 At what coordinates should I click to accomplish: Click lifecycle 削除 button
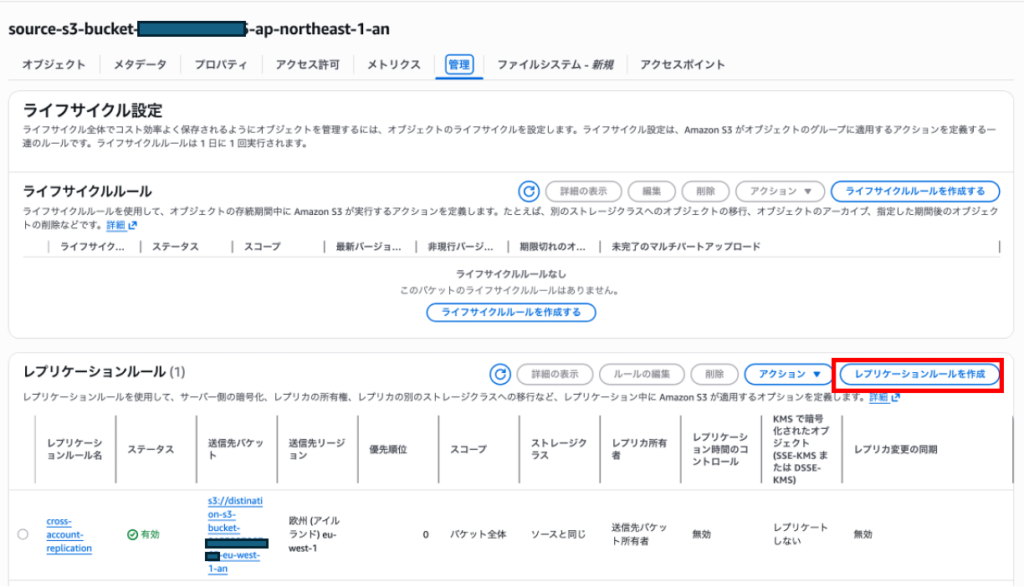pos(705,191)
